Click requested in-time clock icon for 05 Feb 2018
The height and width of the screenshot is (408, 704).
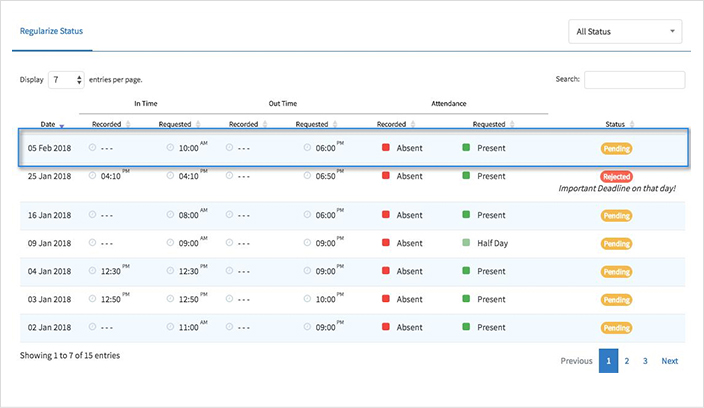pos(170,147)
